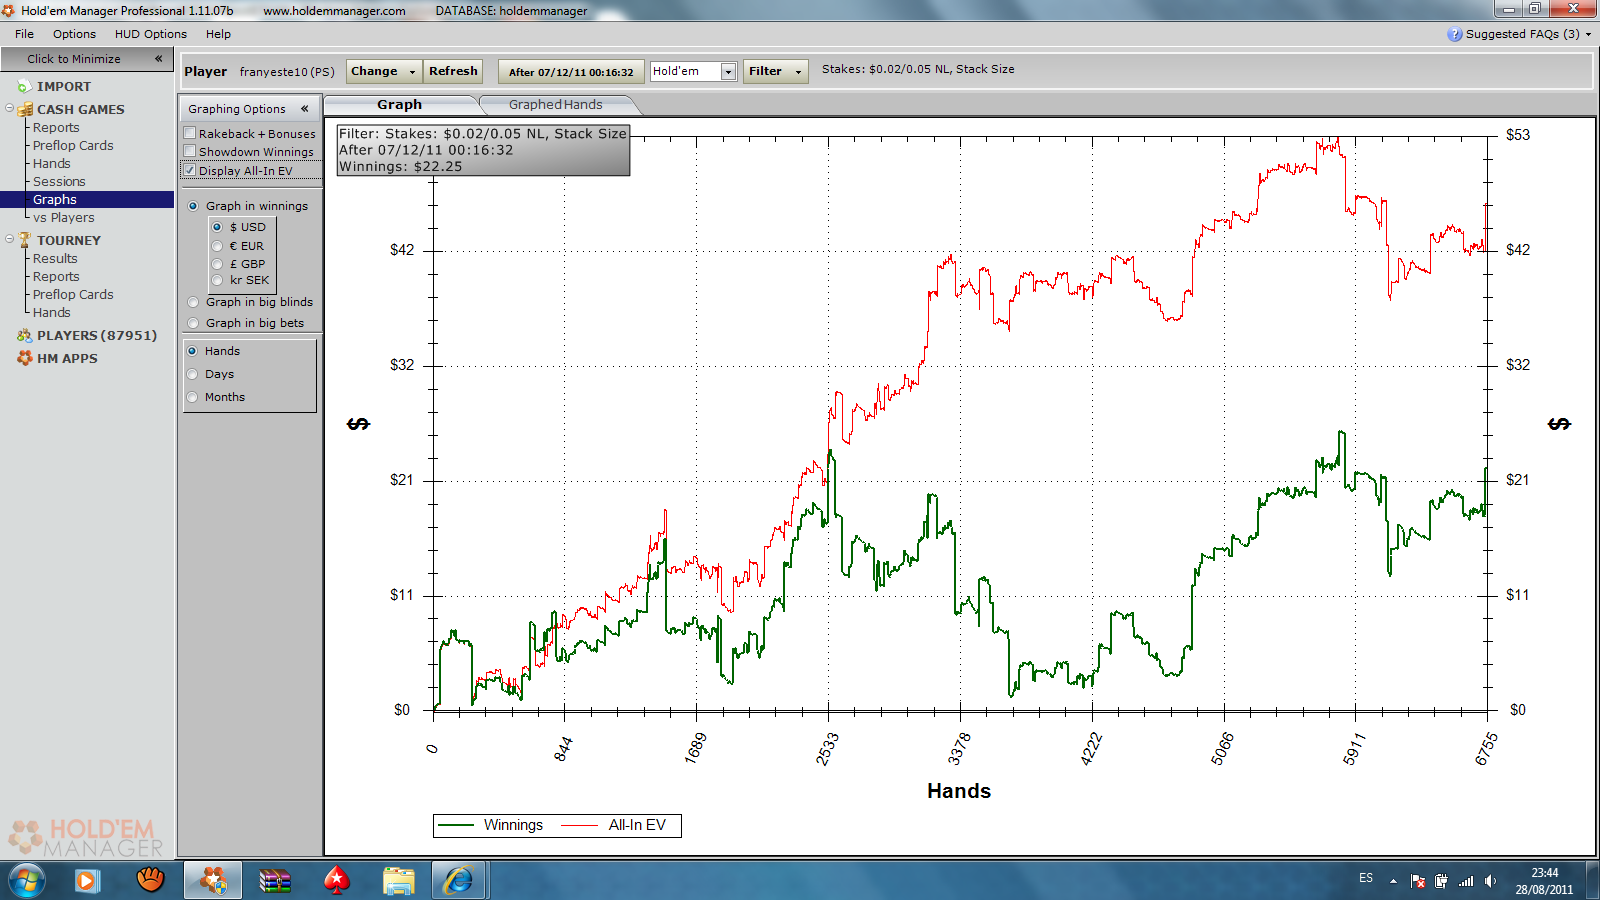Select Months x-axis radio
This screenshot has height=900, width=1600.
coord(192,397)
